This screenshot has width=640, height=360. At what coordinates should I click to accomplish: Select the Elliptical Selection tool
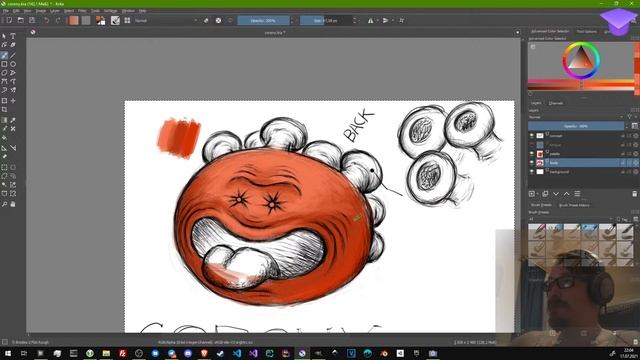(13, 167)
